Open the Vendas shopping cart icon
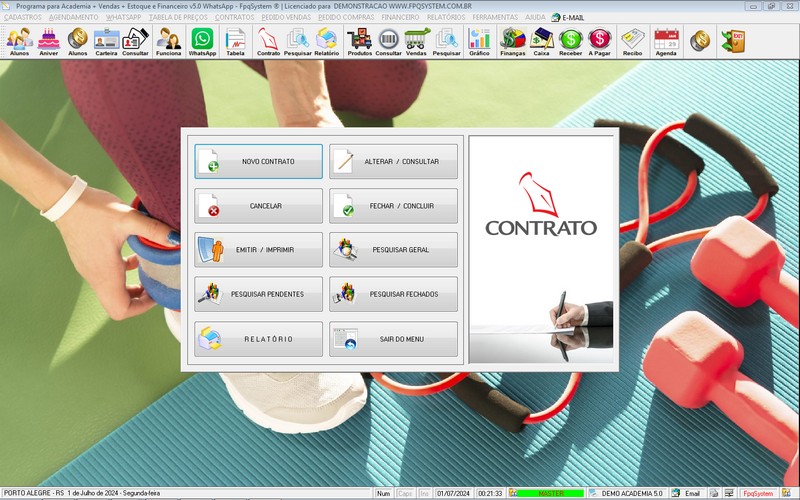 tap(416, 41)
